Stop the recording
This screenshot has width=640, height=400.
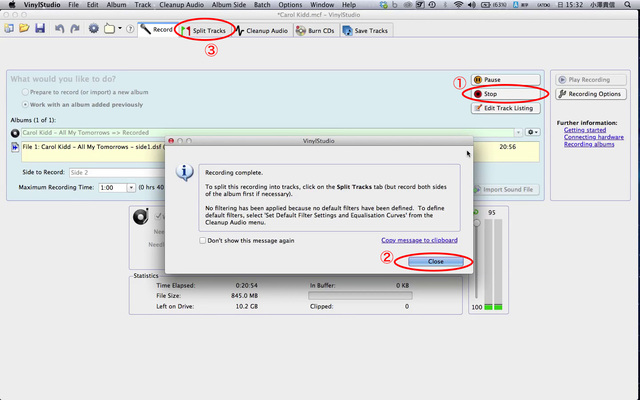click(506, 94)
